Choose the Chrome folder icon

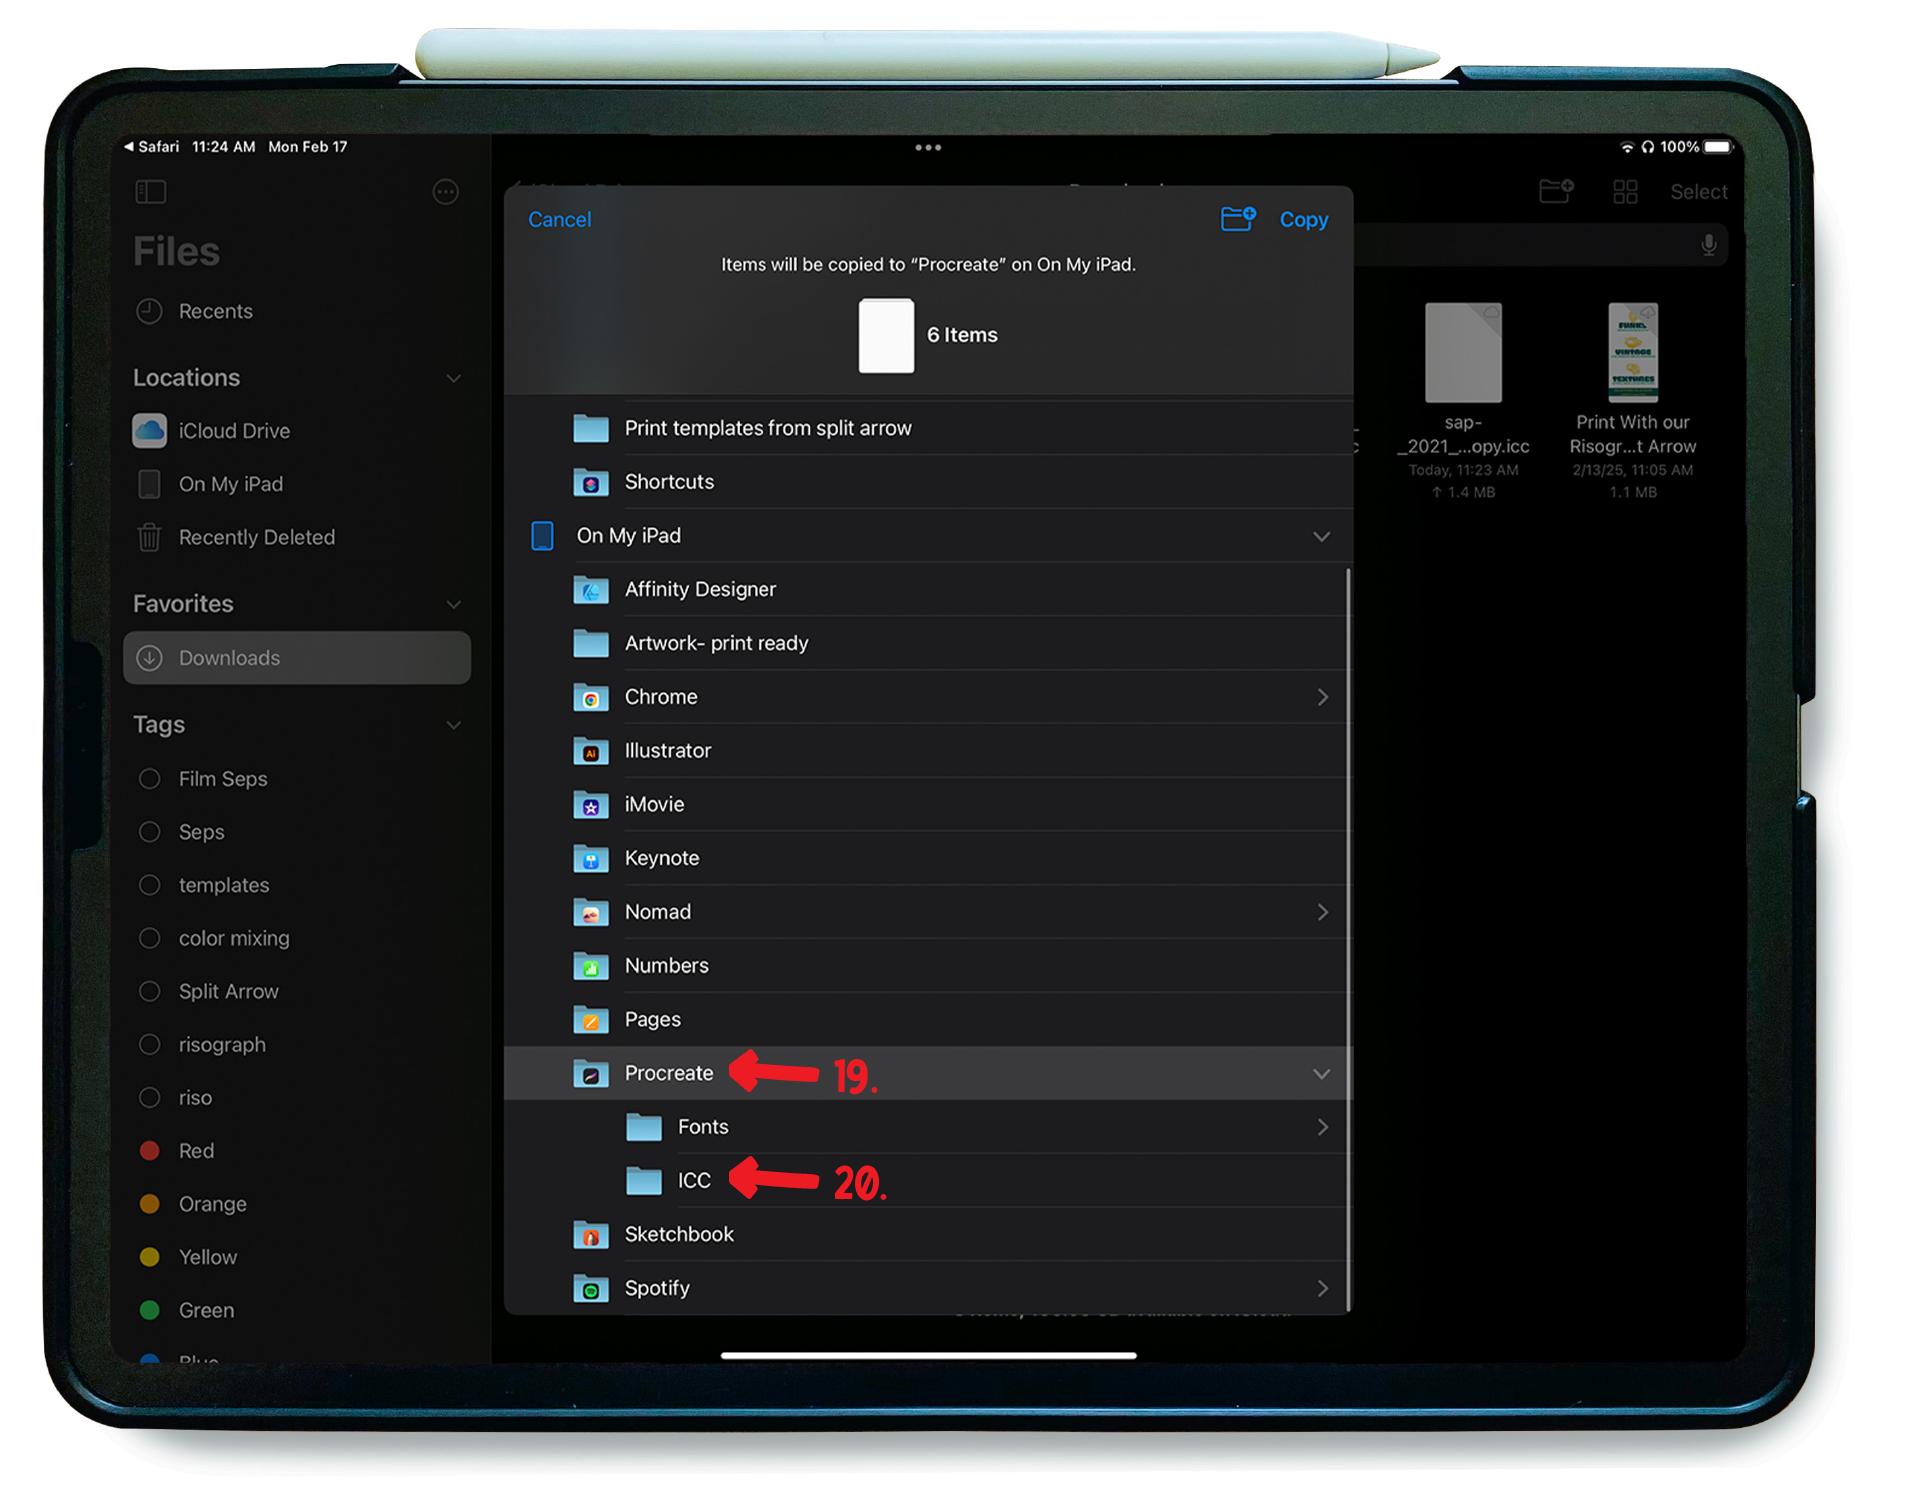point(590,697)
